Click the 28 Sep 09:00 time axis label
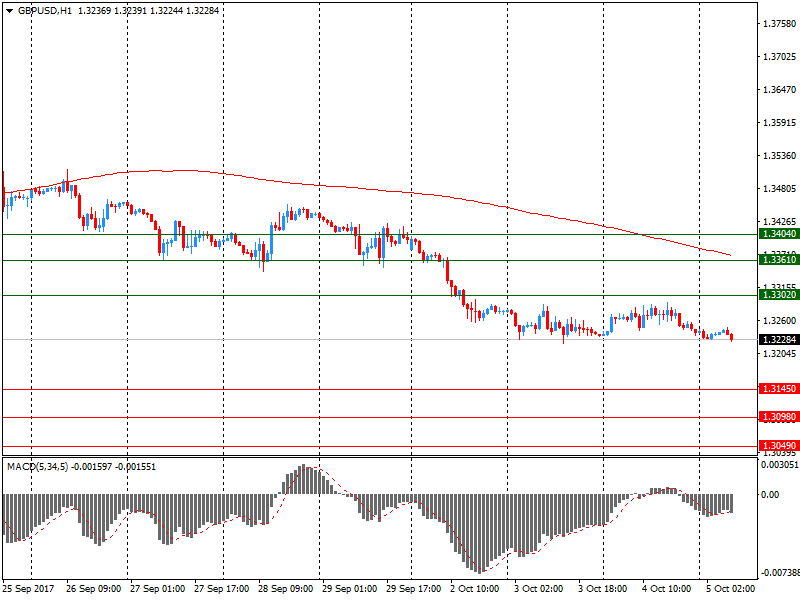The width and height of the screenshot is (800, 600). [x=286, y=589]
